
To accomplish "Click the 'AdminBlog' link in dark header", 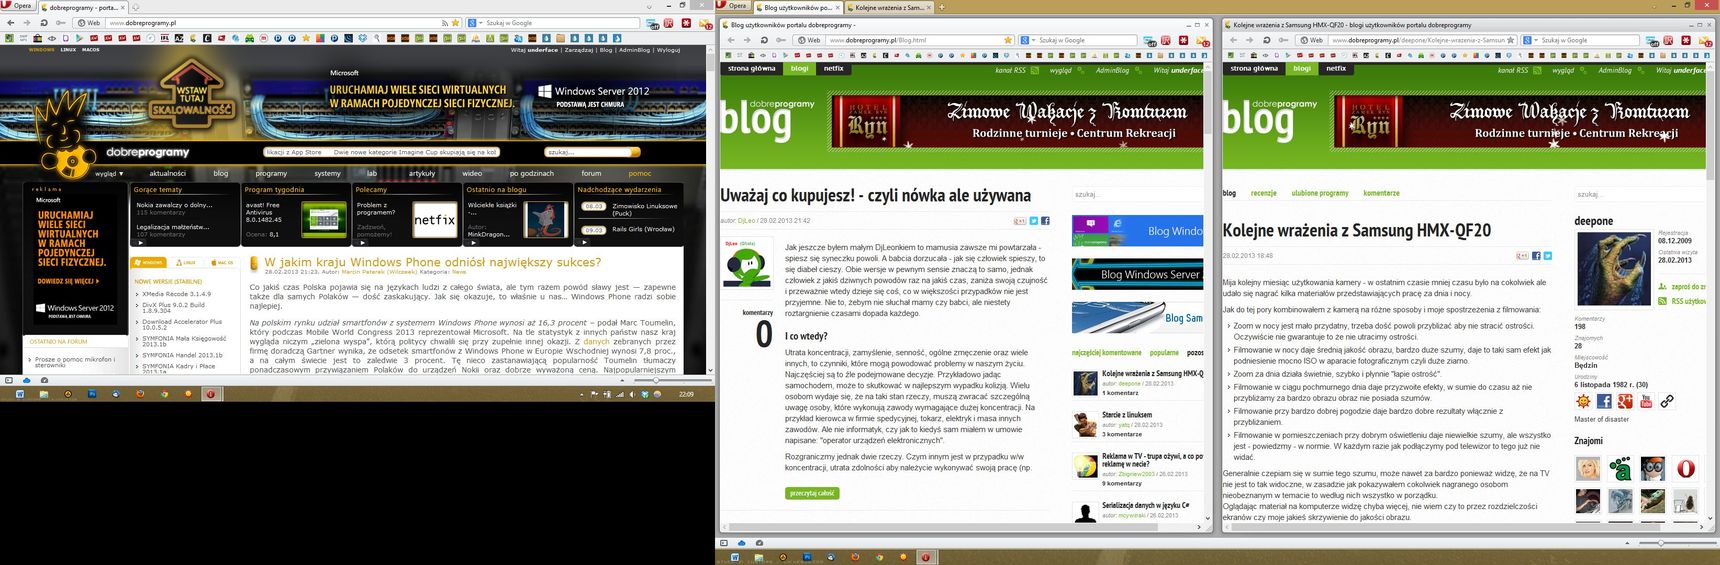I will point(634,49).
